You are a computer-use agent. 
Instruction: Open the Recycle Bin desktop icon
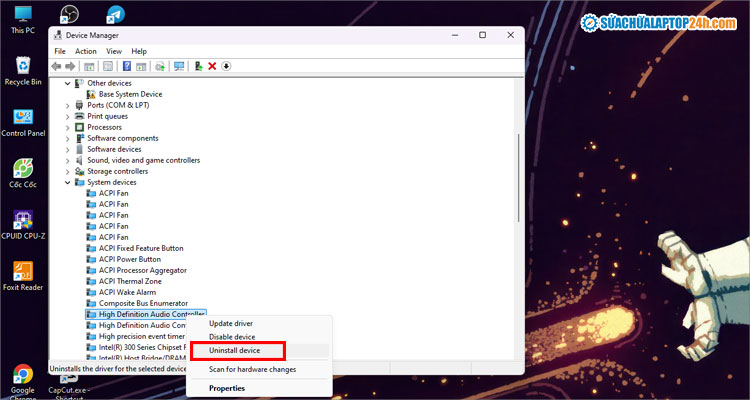coord(23,71)
